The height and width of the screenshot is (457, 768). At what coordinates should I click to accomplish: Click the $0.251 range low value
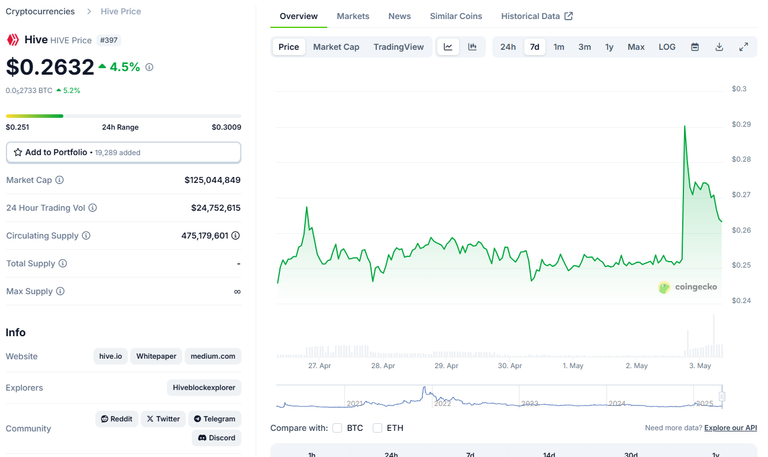[x=18, y=127]
